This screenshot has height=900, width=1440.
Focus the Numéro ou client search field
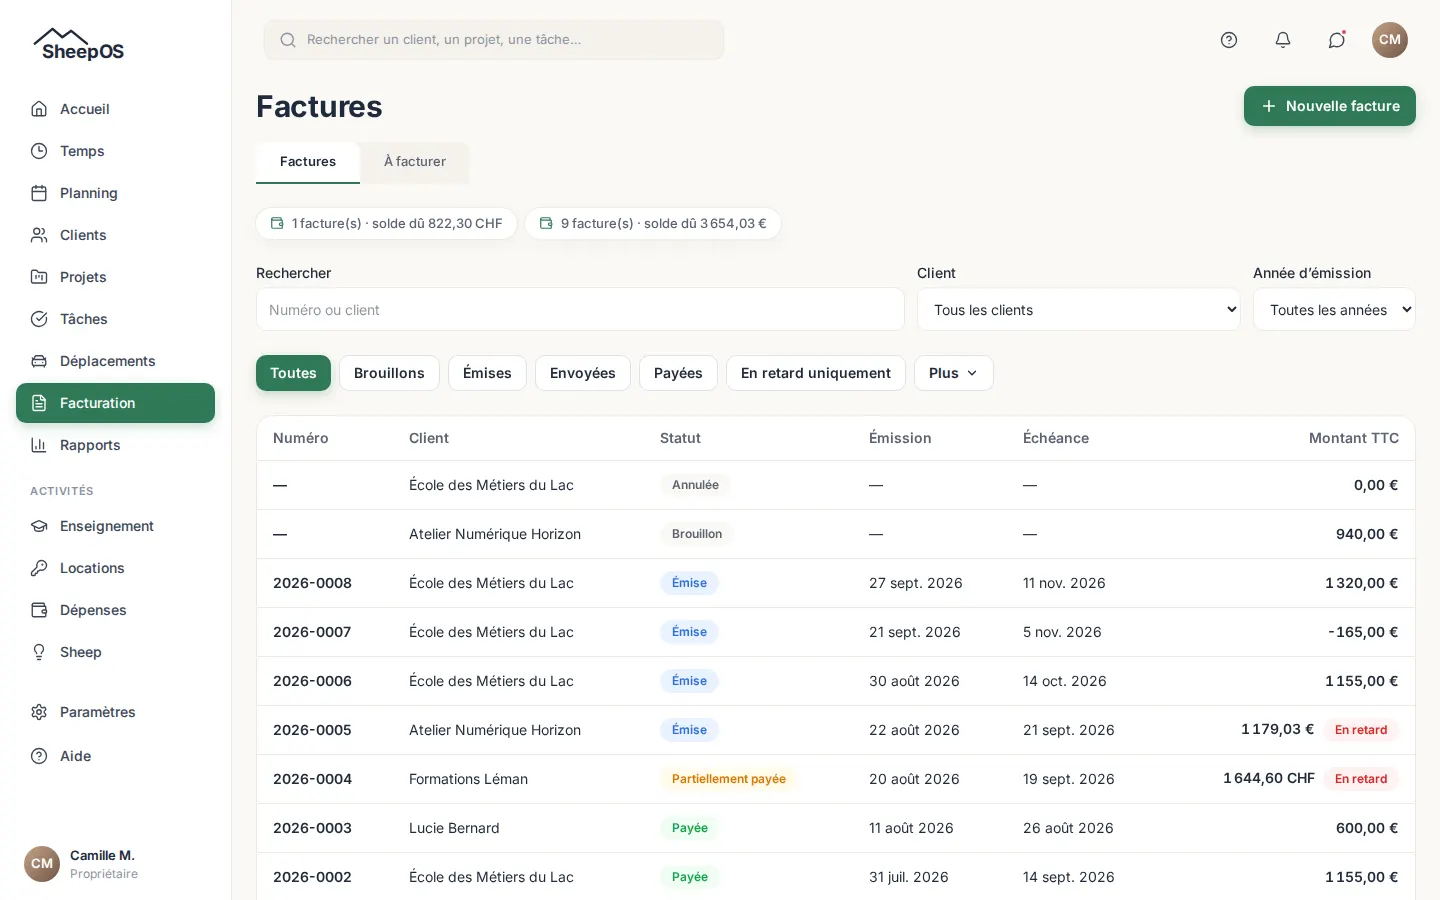580,310
